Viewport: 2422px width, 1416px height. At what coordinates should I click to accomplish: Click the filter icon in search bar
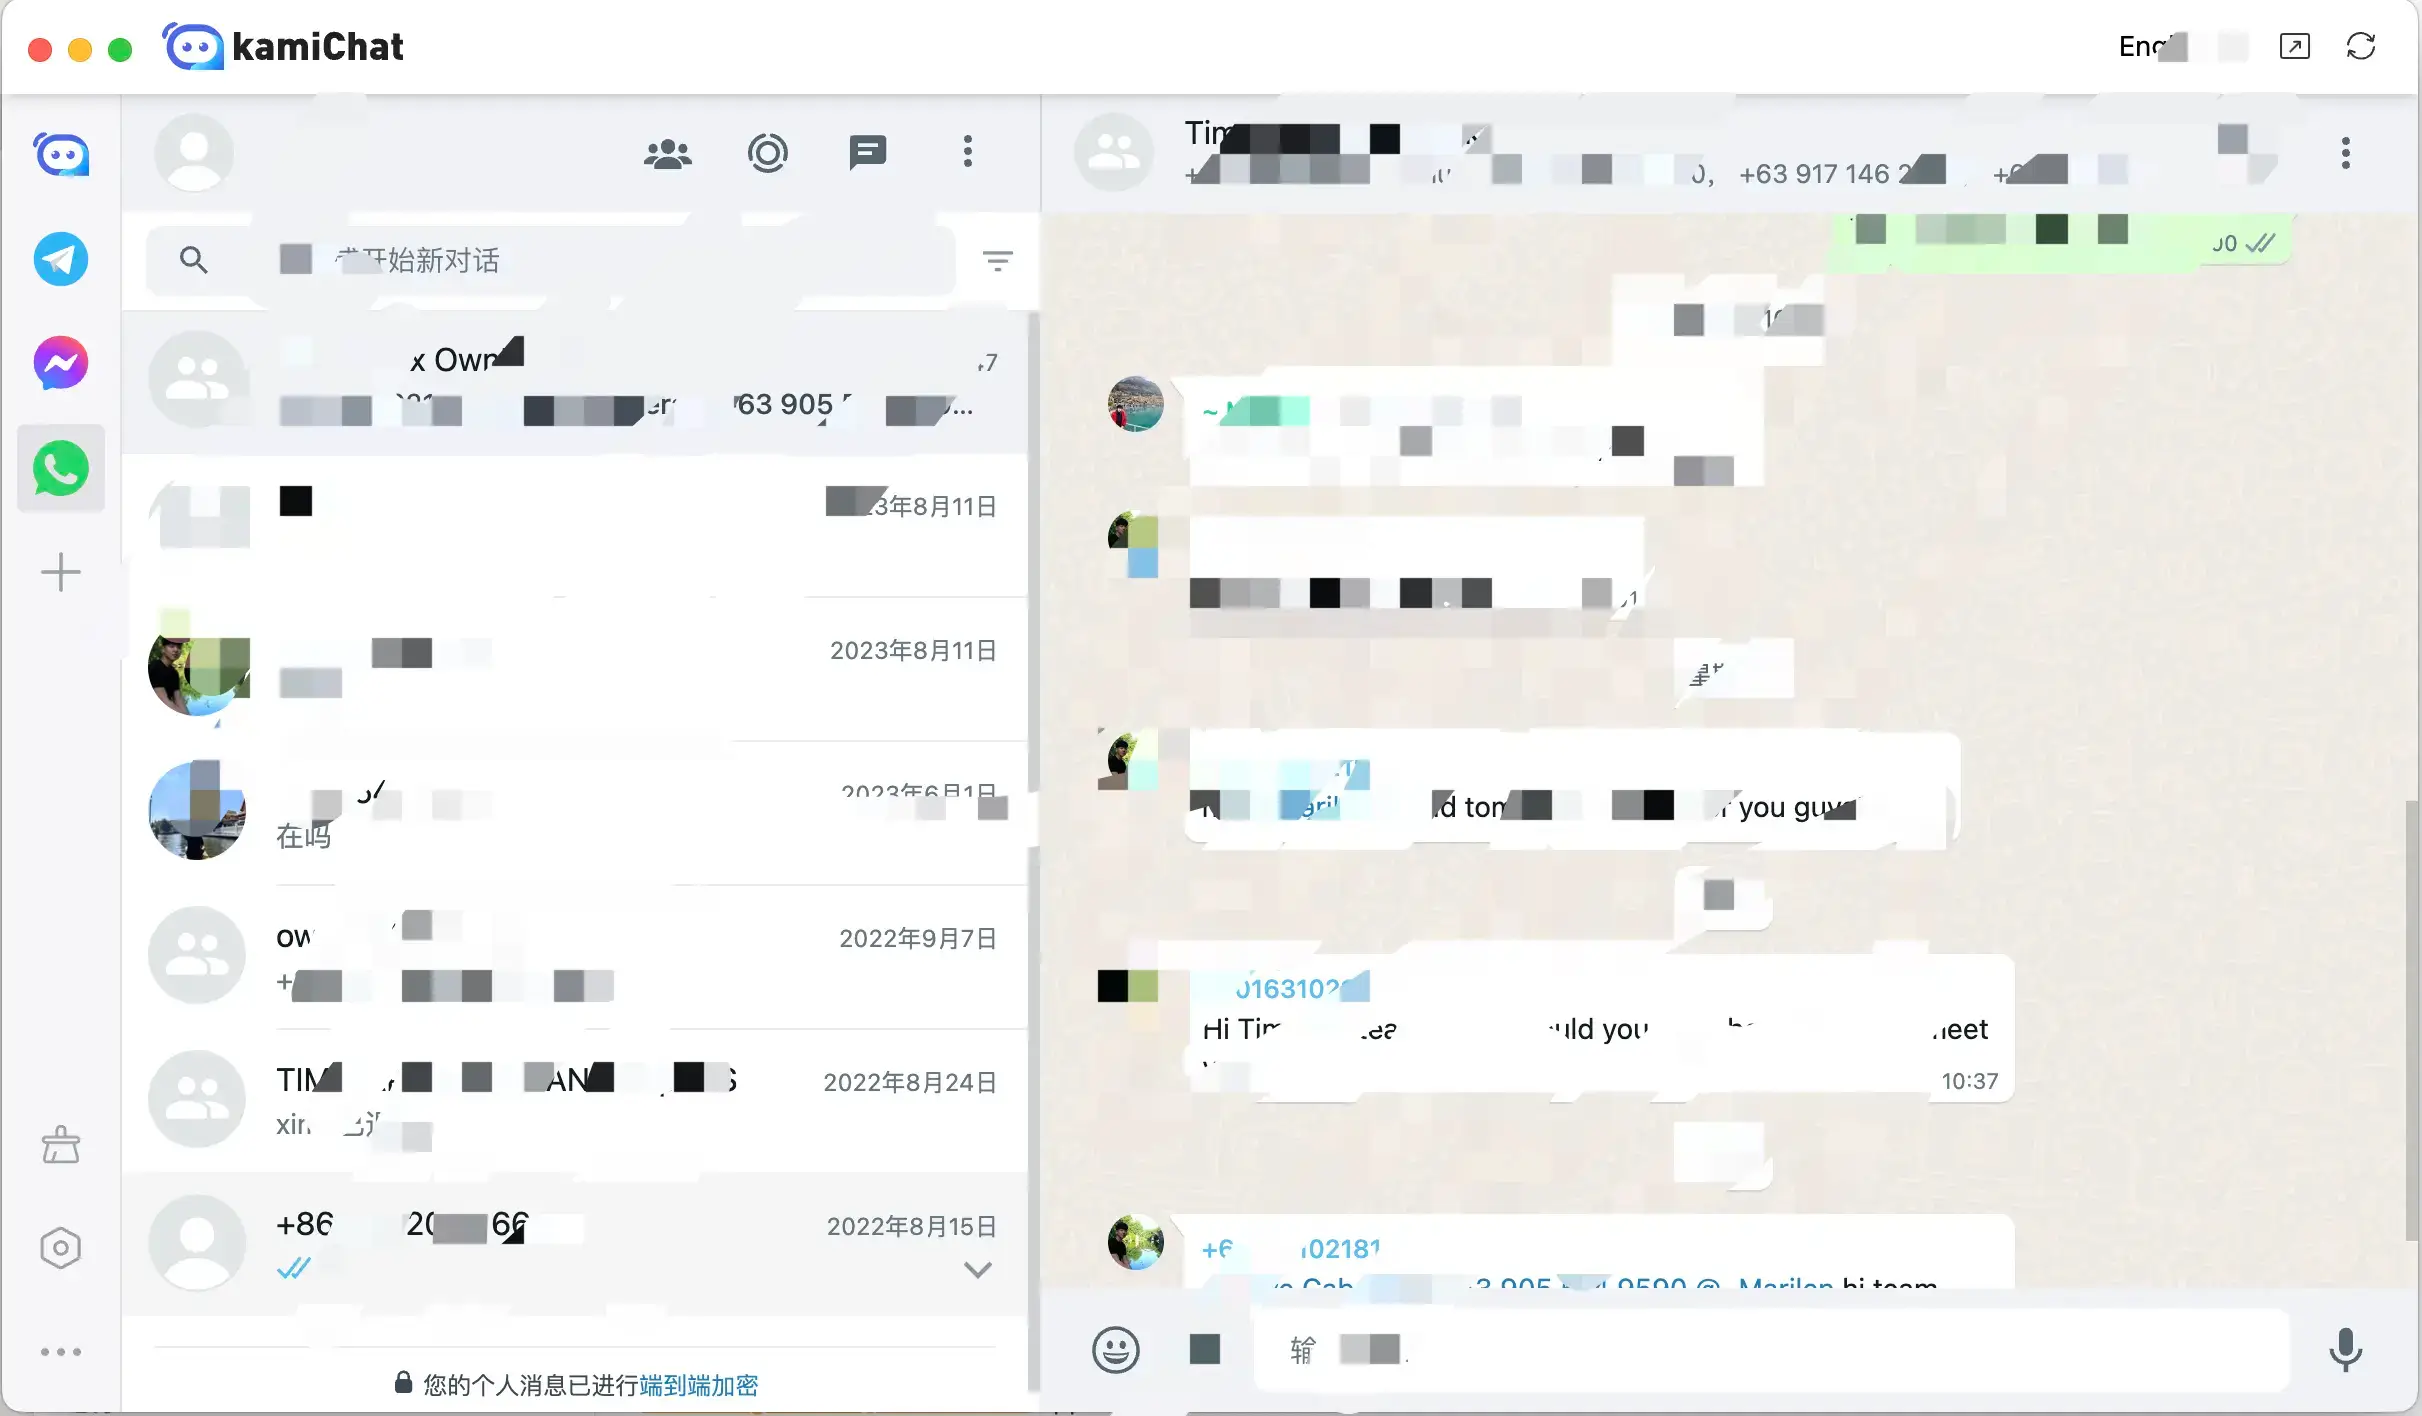click(x=1001, y=260)
